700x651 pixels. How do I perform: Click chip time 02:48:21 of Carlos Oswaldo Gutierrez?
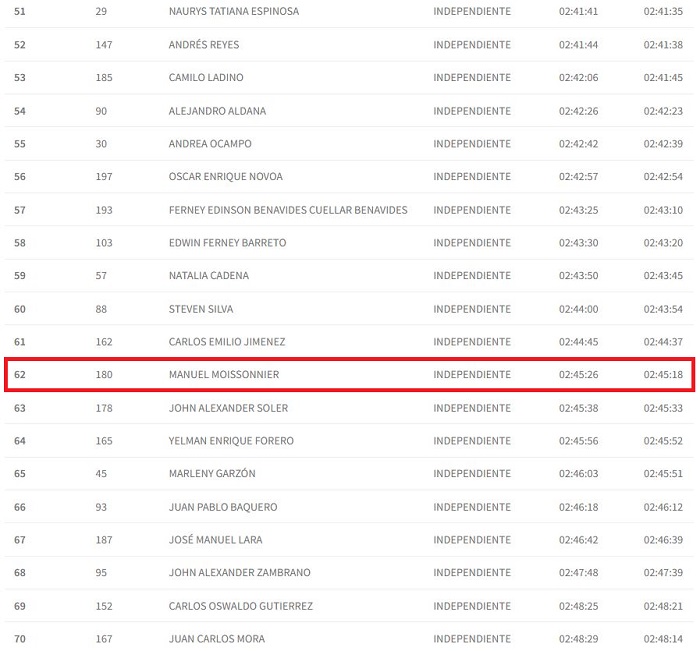[663, 606]
